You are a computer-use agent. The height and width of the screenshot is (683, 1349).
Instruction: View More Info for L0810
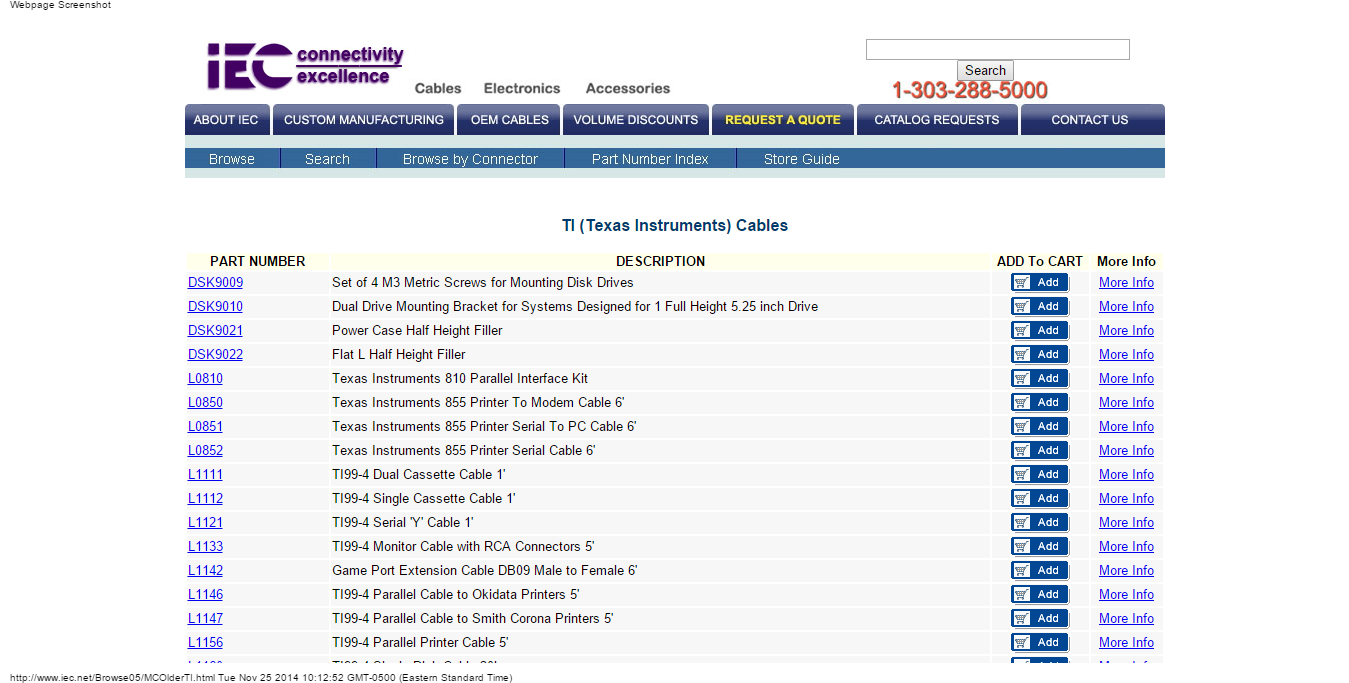(1126, 378)
